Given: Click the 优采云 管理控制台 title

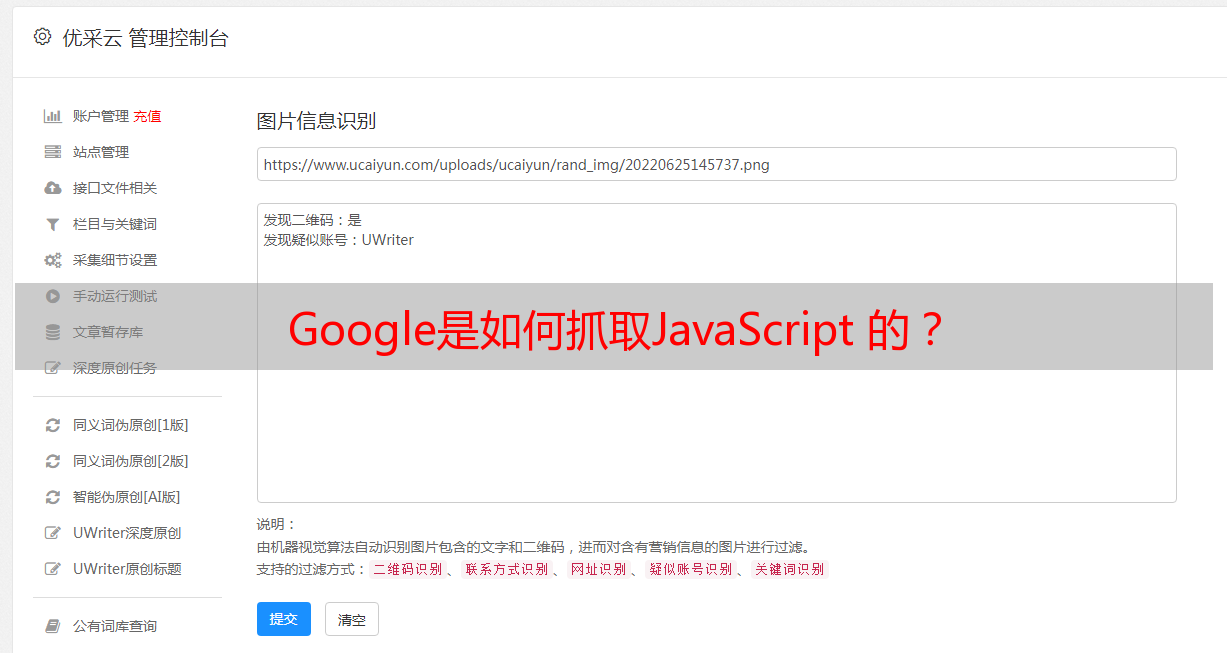Looking at the screenshot, I should coord(146,38).
